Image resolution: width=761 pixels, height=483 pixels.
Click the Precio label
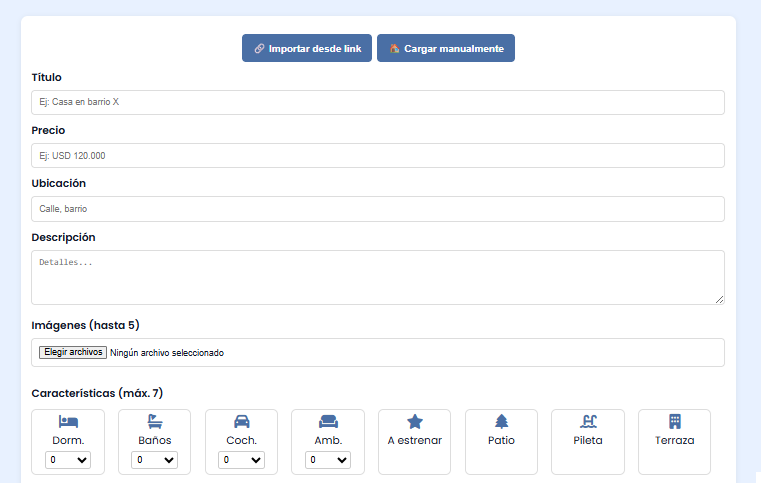coord(48,130)
